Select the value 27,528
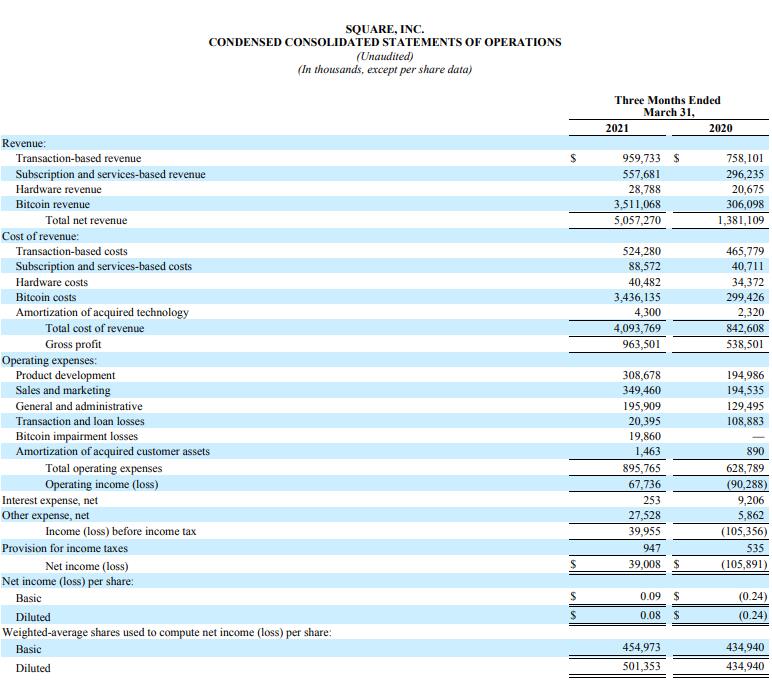 pyautogui.click(x=644, y=516)
